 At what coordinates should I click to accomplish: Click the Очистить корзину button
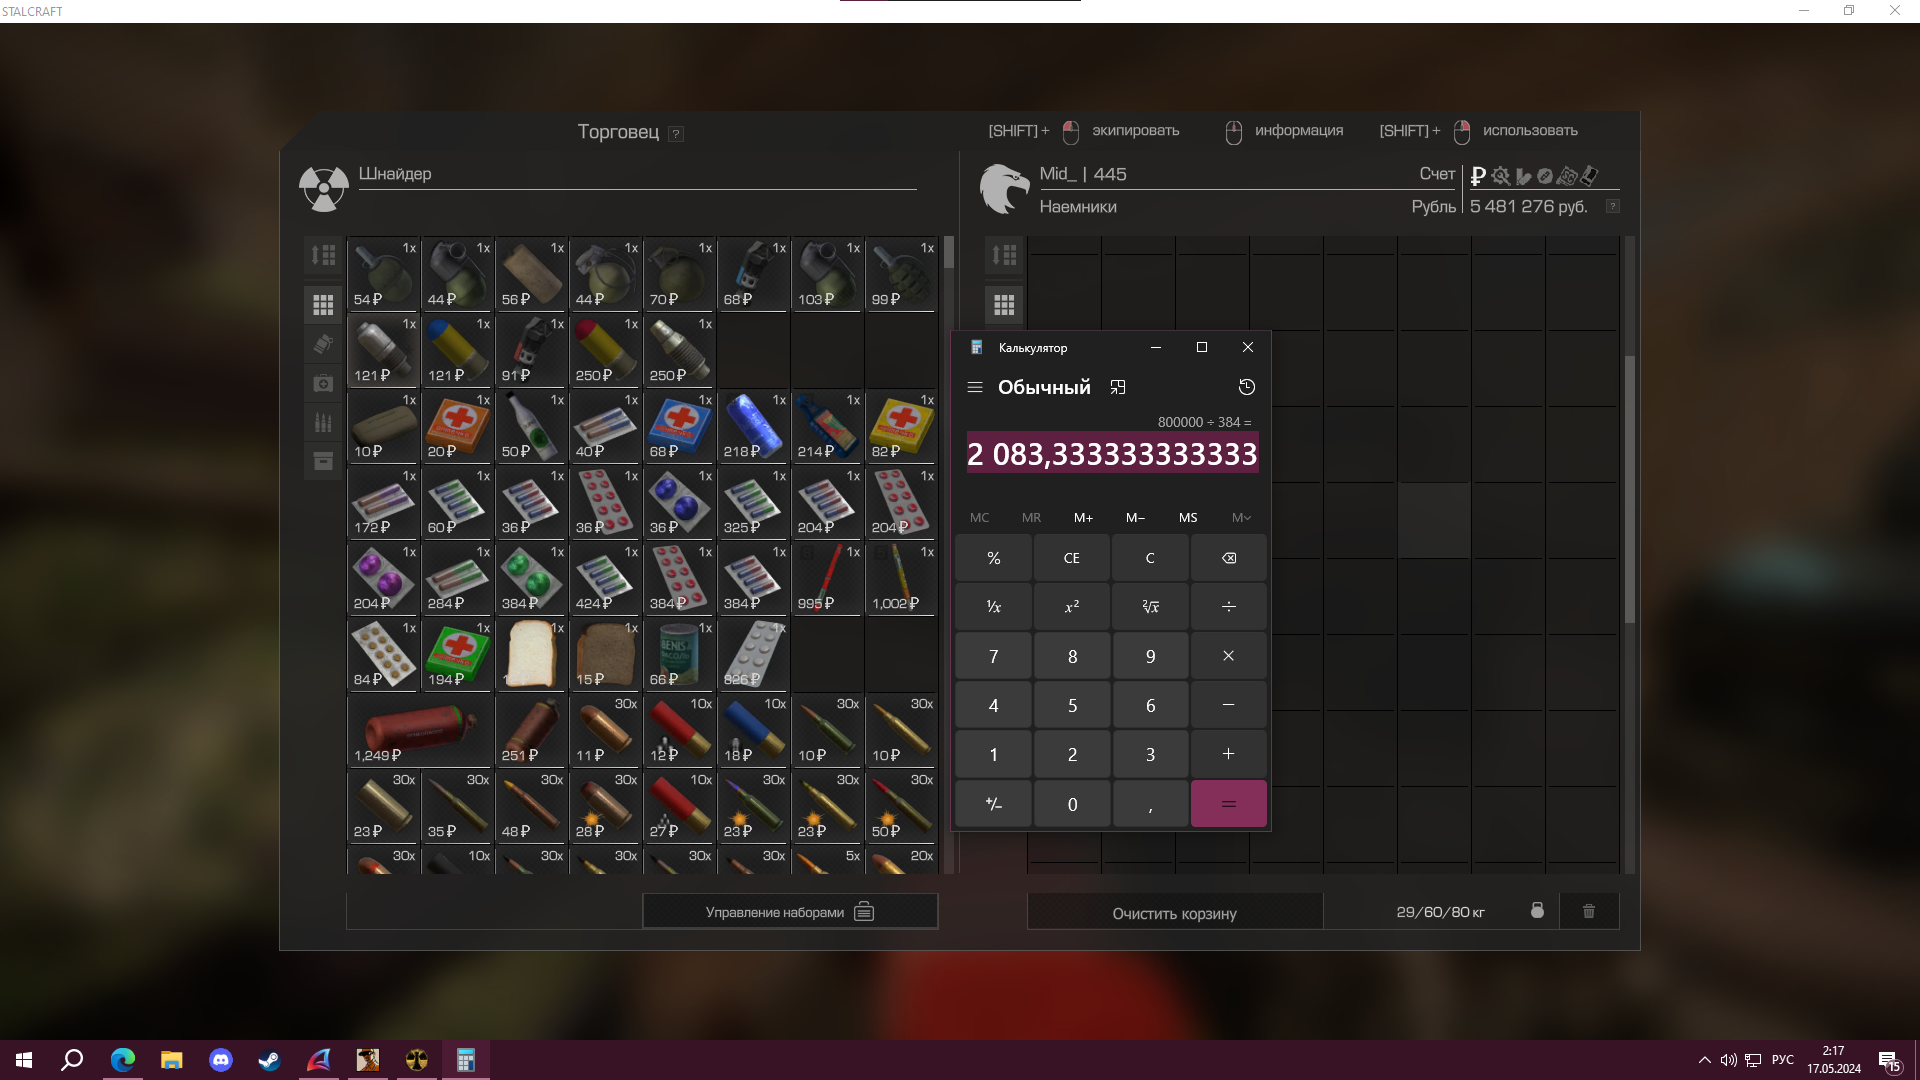[x=1175, y=913]
